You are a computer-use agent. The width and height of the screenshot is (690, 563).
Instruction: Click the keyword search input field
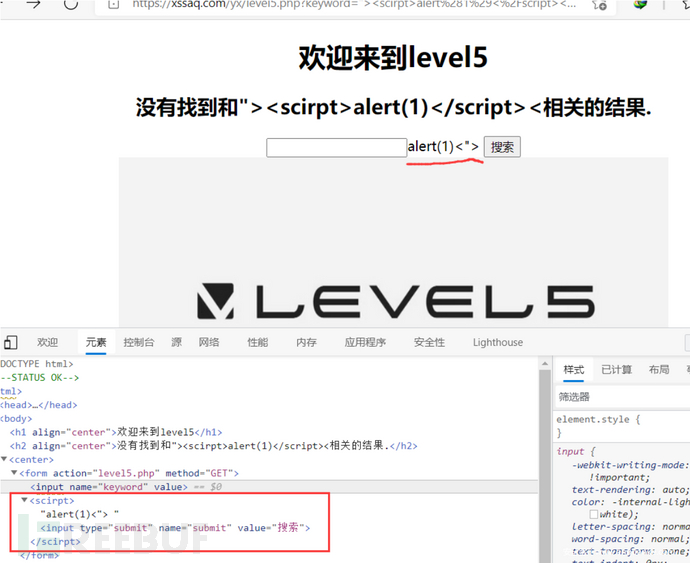click(x=336, y=147)
